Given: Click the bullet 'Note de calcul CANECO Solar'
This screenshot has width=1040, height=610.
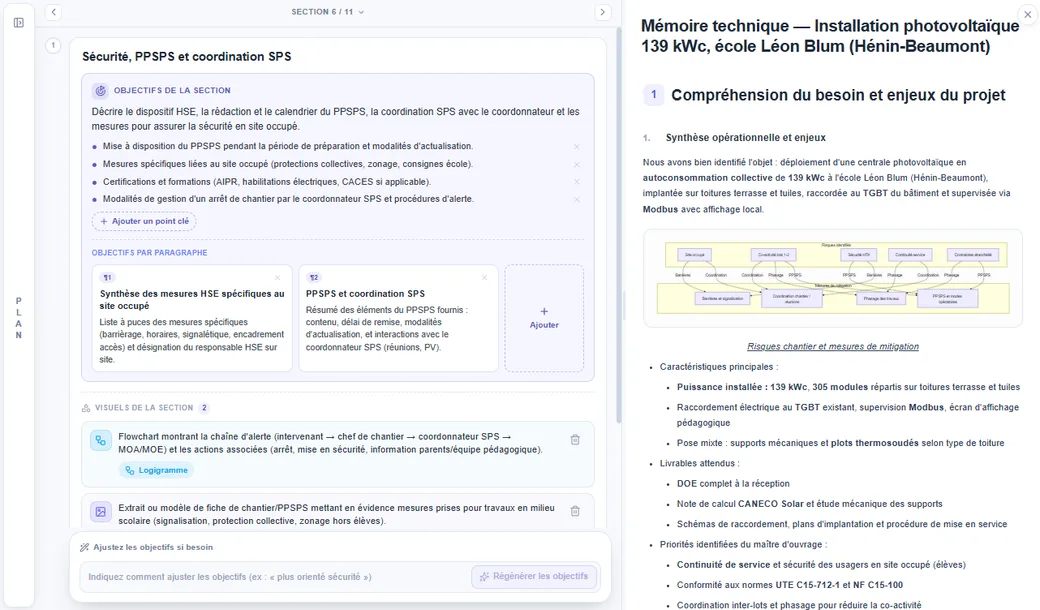Looking at the screenshot, I should click(809, 504).
